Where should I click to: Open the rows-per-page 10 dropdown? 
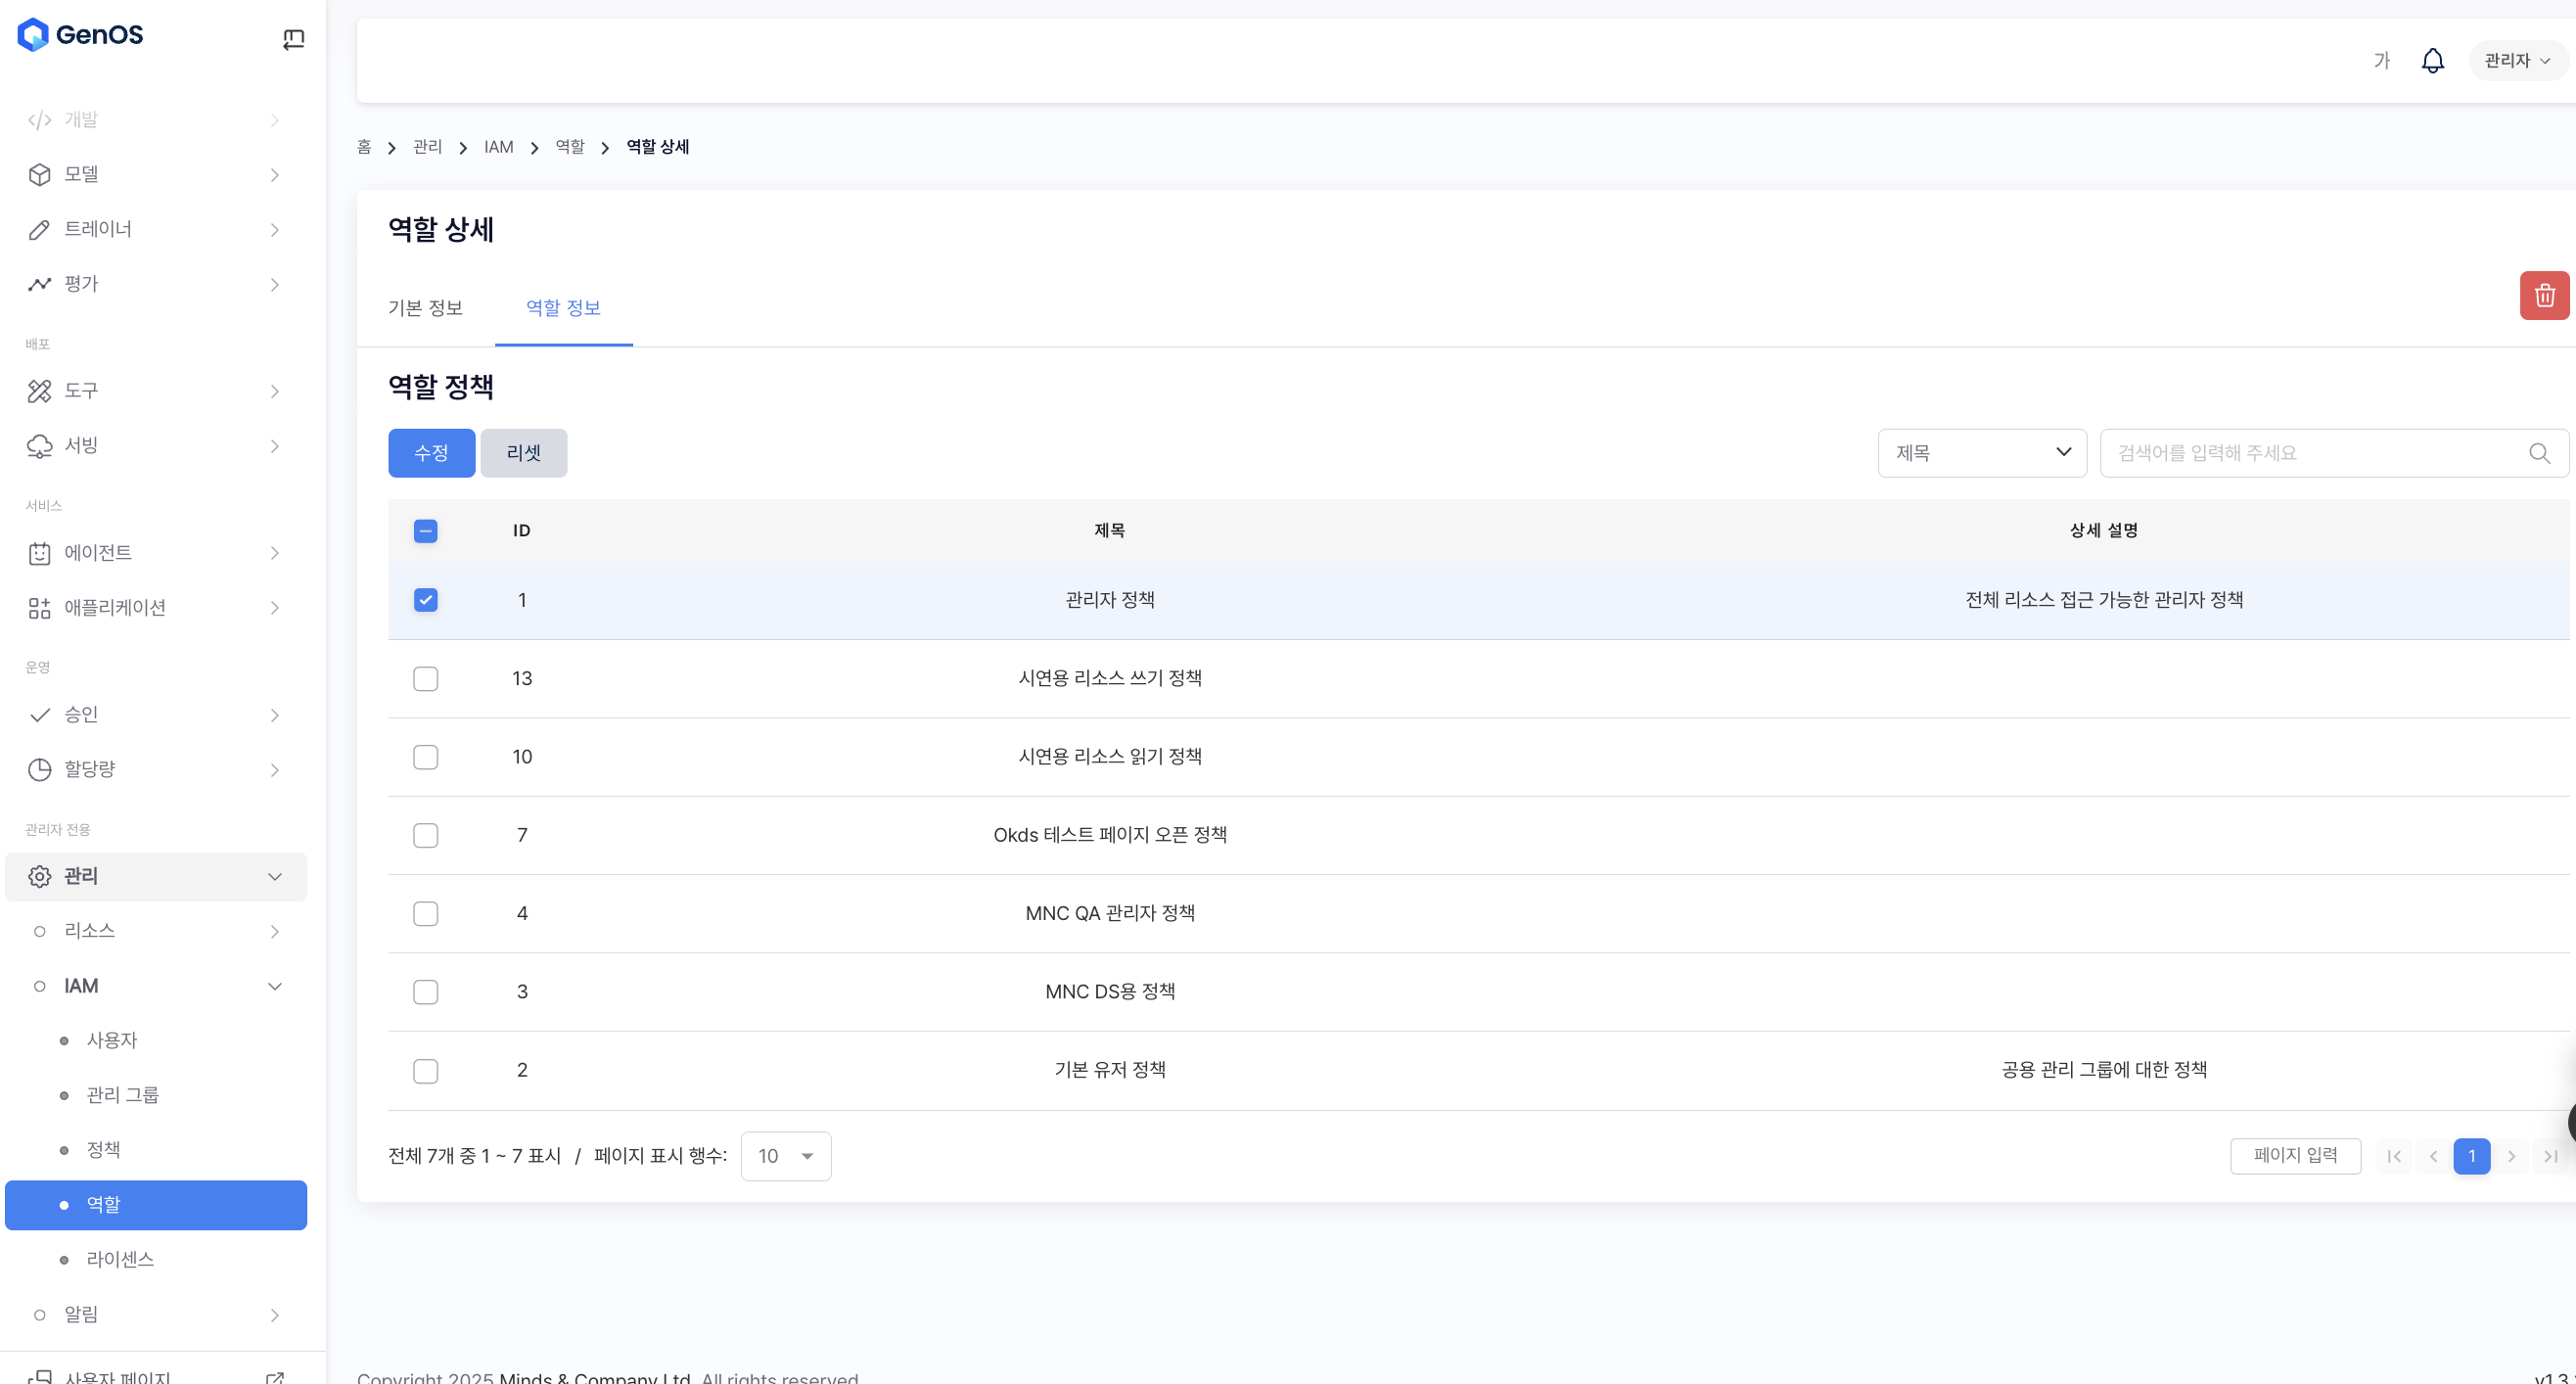(x=785, y=1156)
